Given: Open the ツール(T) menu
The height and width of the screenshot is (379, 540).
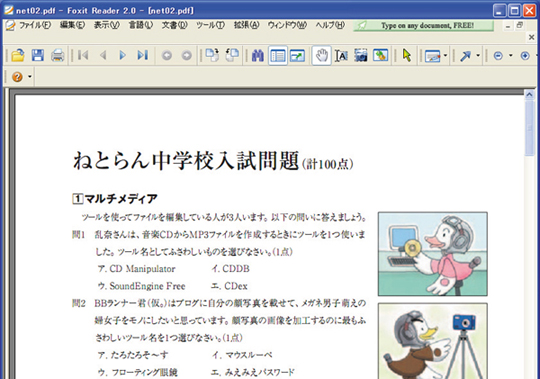Looking at the screenshot, I should pyautogui.click(x=210, y=25).
